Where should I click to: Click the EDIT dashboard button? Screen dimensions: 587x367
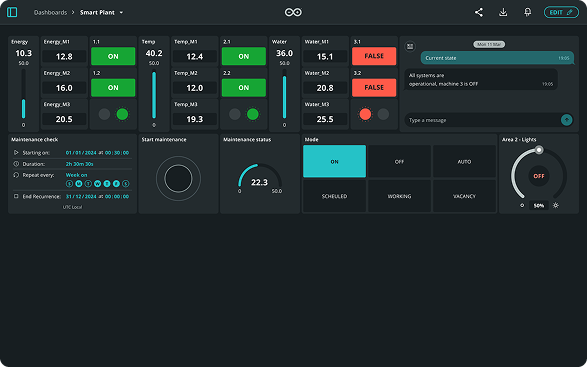(x=561, y=12)
